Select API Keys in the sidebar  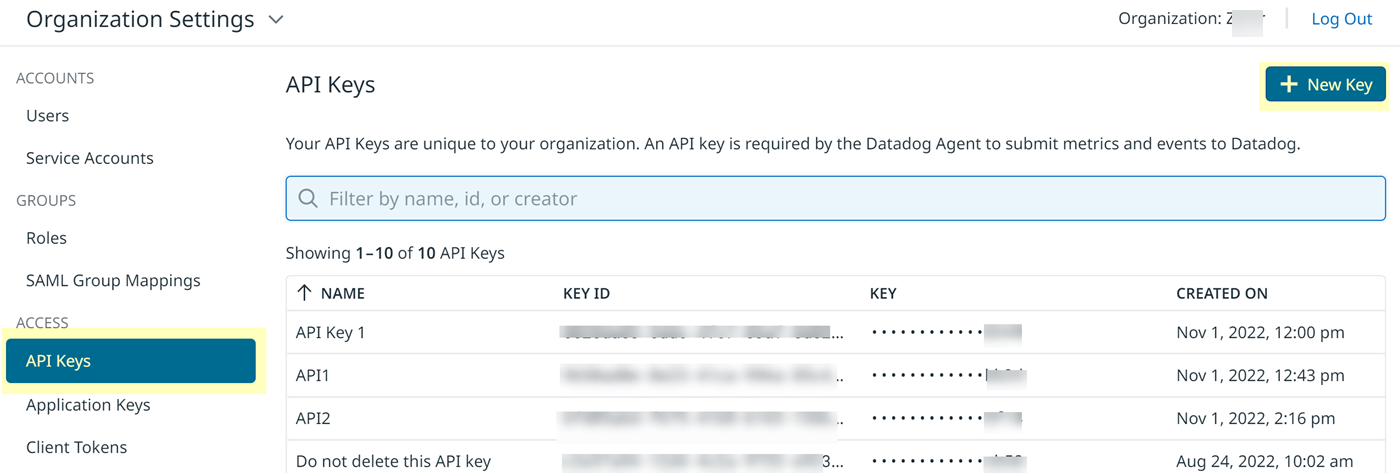[x=130, y=361]
